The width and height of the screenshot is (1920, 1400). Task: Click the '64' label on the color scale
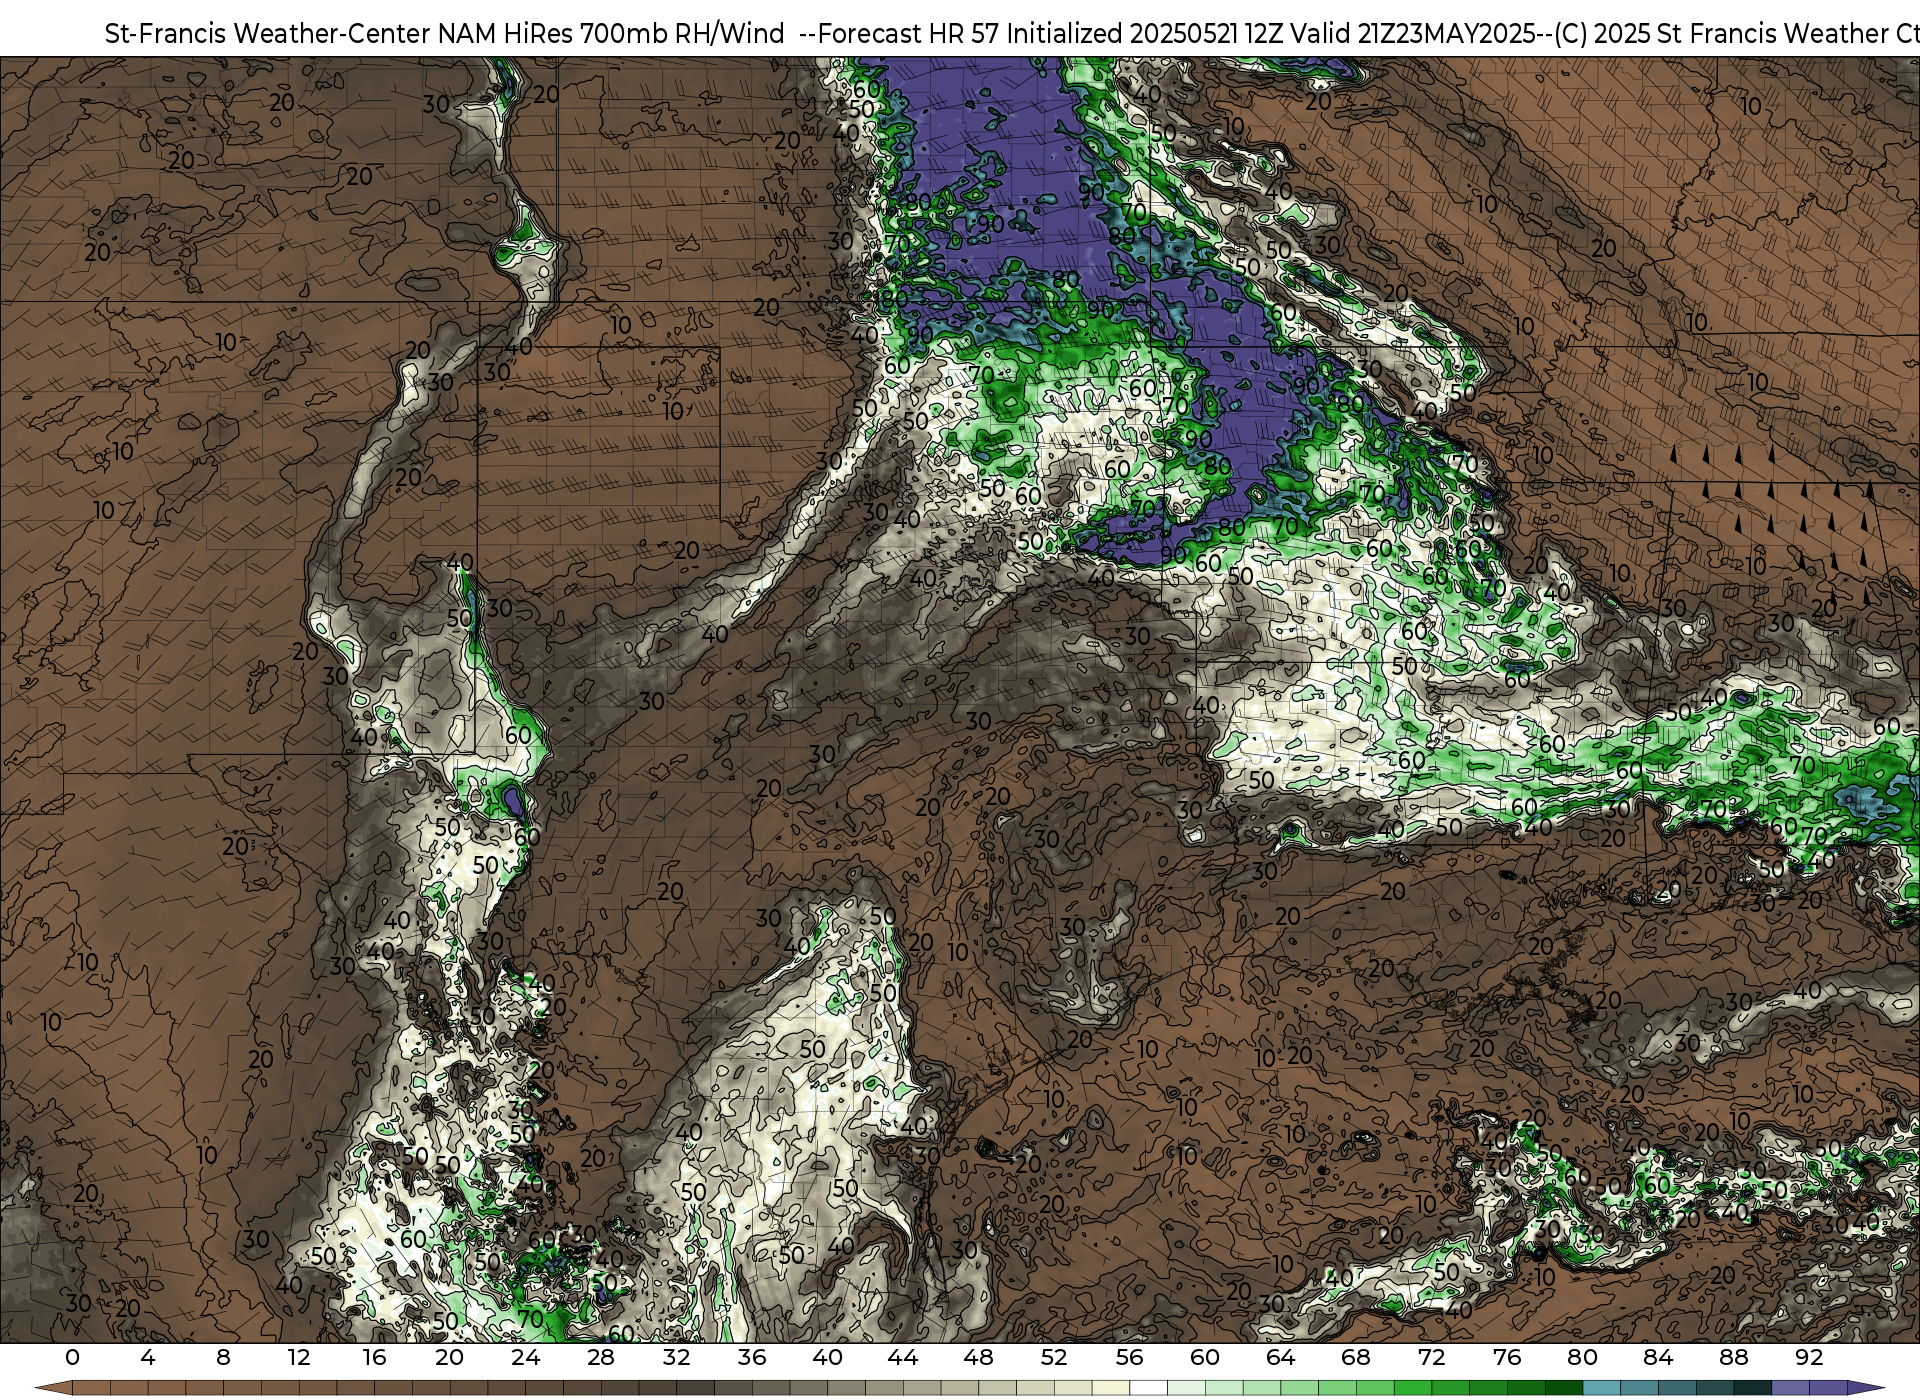1280,1358
